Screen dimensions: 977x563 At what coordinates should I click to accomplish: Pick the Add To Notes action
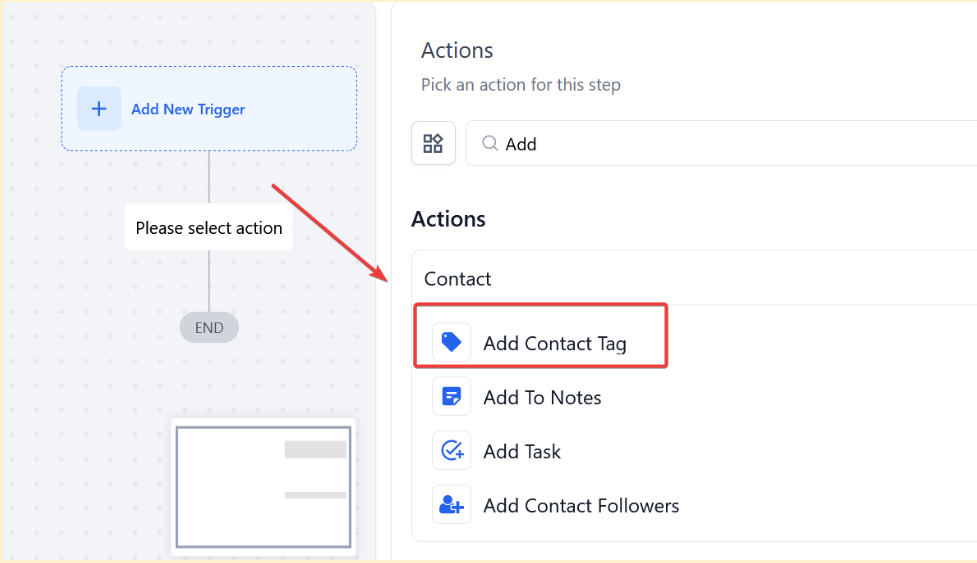[542, 397]
